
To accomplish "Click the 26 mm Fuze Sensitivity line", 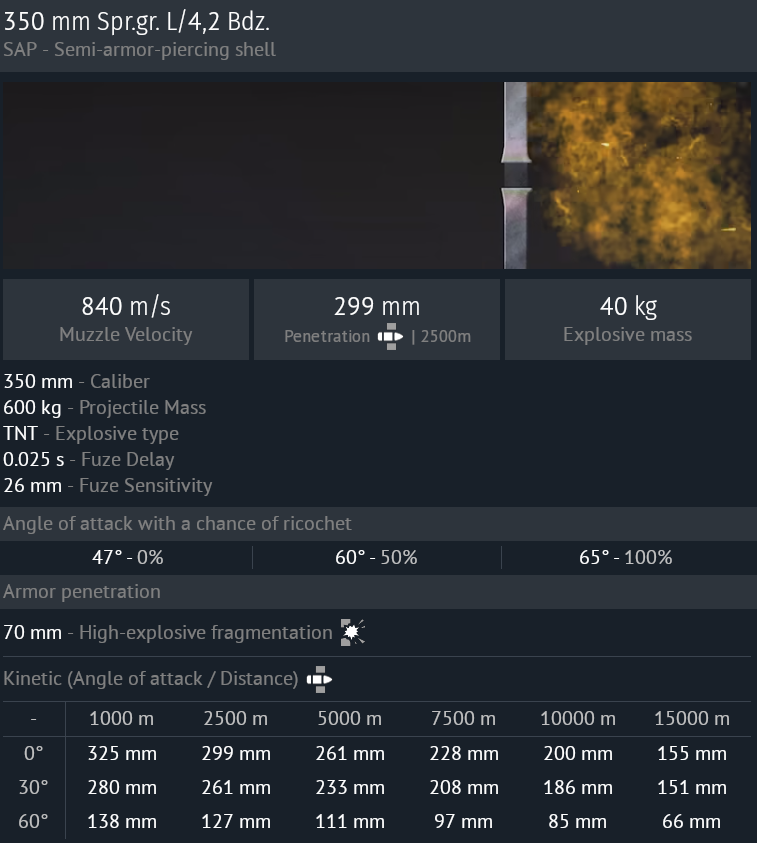I will point(108,486).
